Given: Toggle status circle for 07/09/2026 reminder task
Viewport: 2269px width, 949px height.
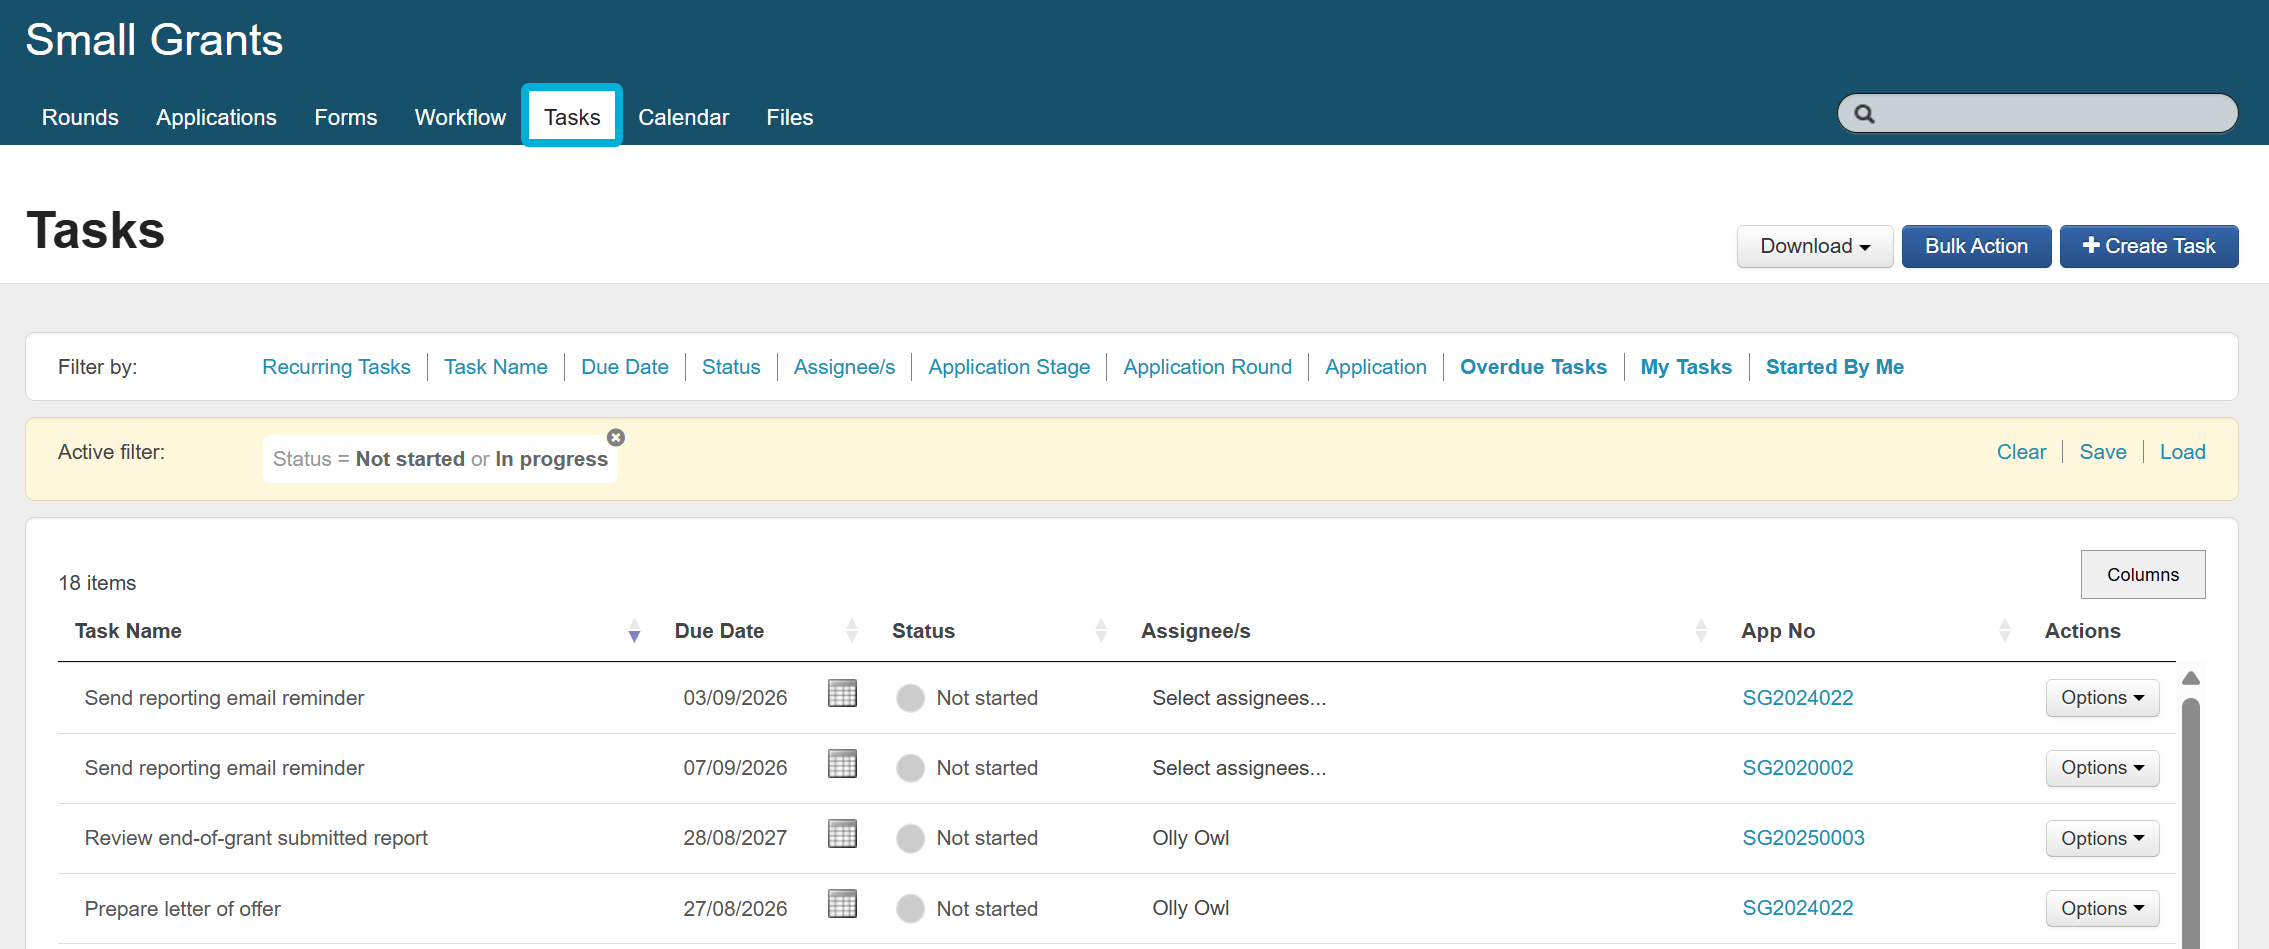Looking at the screenshot, I should click(x=910, y=768).
